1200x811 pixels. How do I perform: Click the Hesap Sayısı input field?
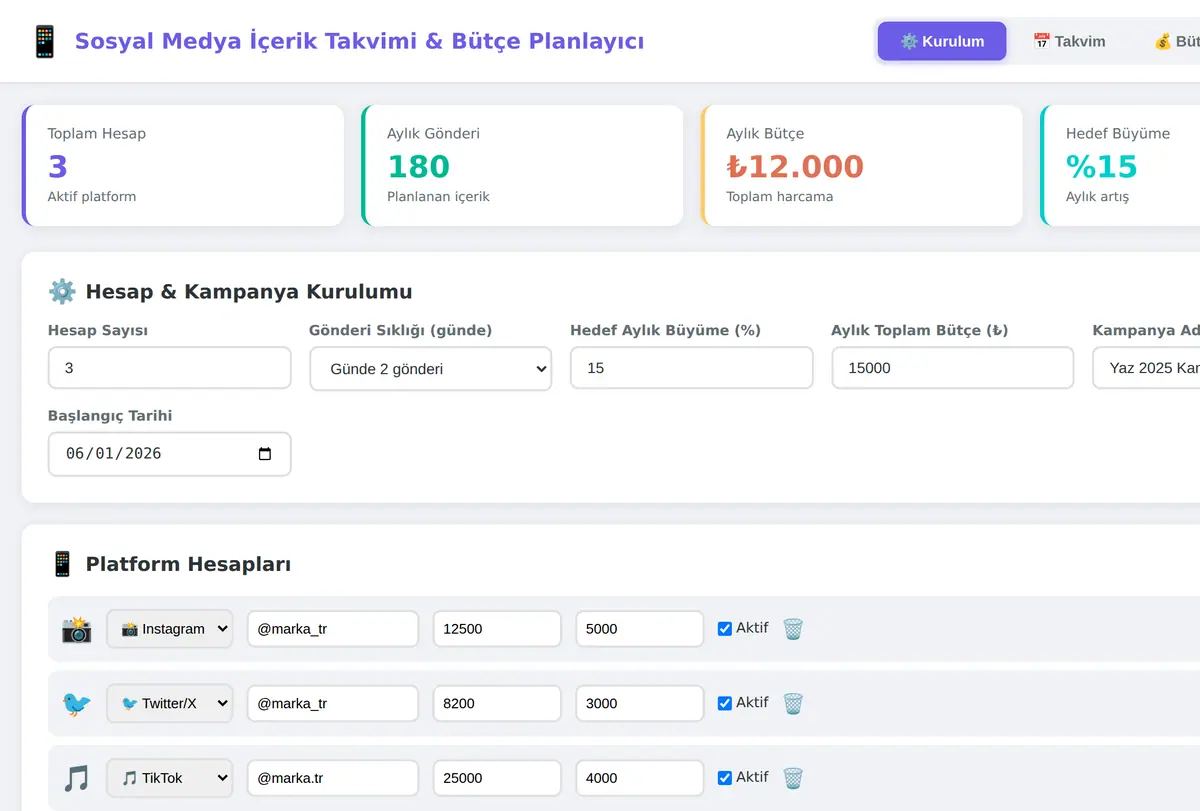(170, 368)
